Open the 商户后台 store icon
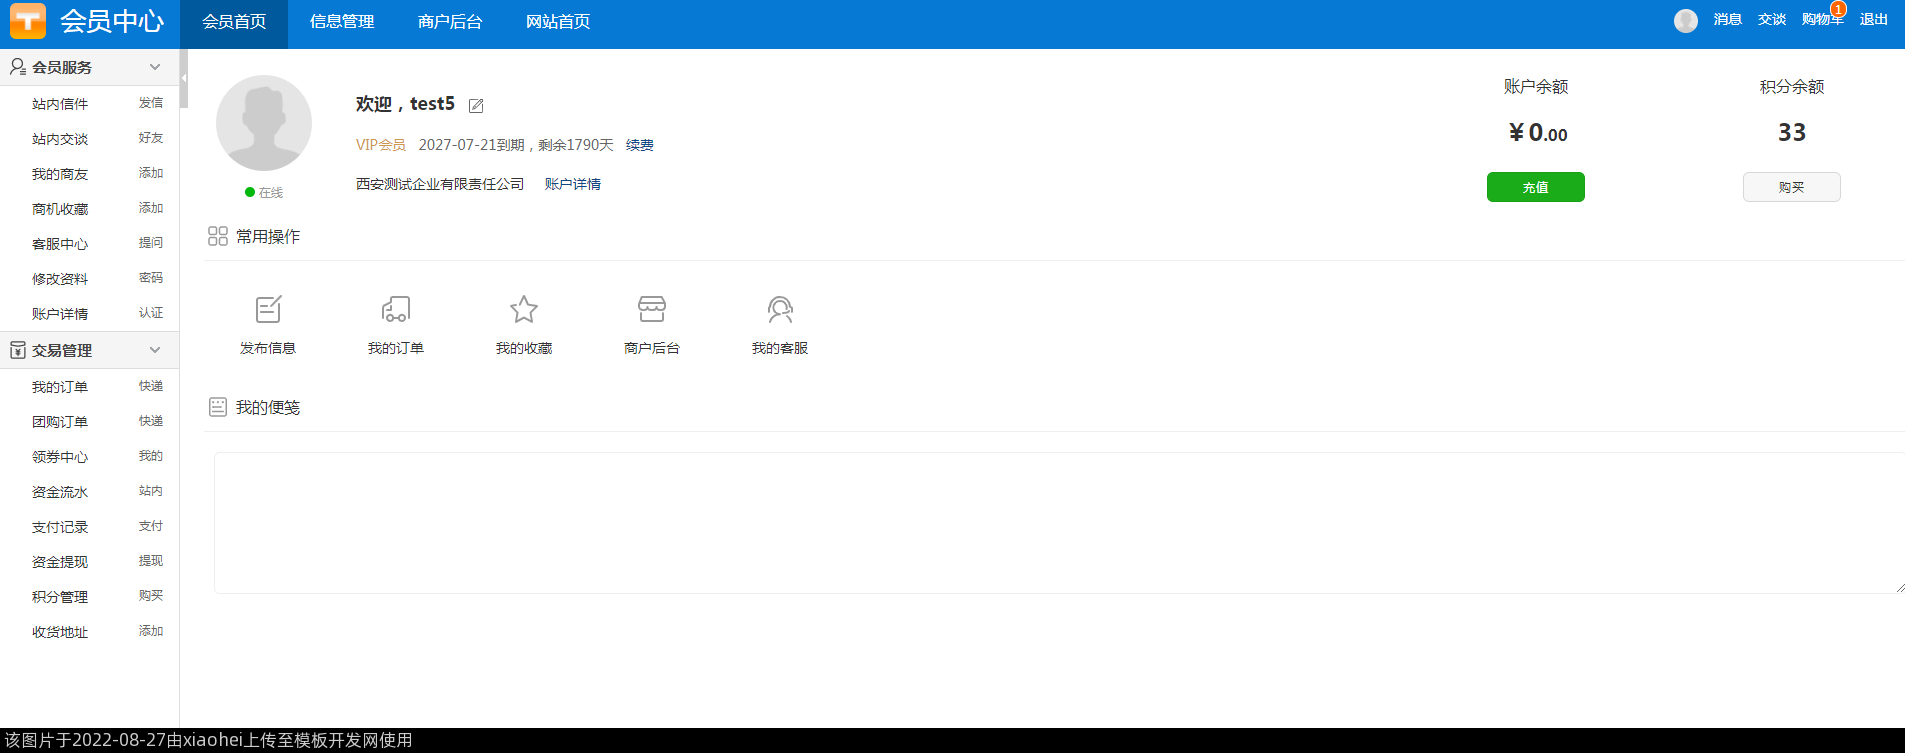Image resolution: width=1905 pixels, height=753 pixels. (x=652, y=310)
